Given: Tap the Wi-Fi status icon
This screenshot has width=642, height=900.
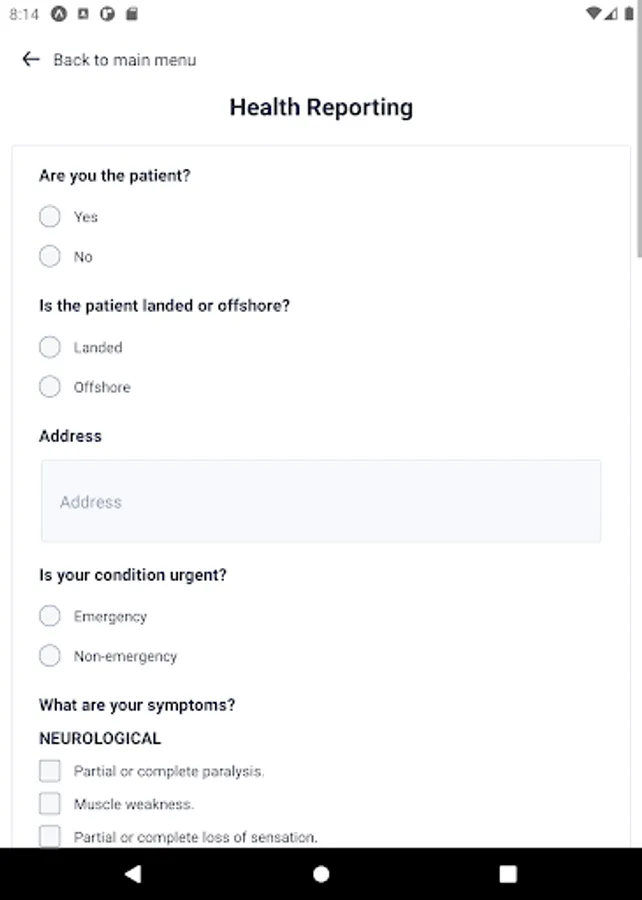Looking at the screenshot, I should pos(594,14).
